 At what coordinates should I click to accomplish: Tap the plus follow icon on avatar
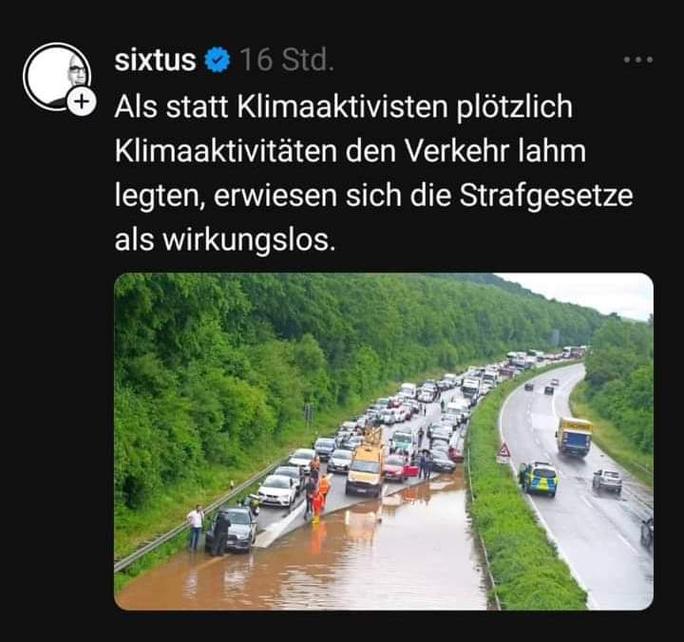82,102
